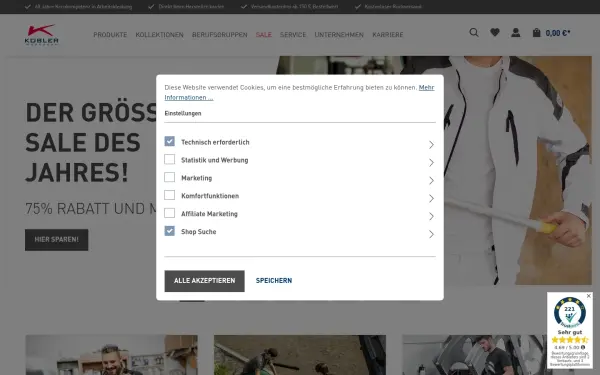Click the 0,00 € cart total
This screenshot has width=600, height=375.
pos(558,33)
